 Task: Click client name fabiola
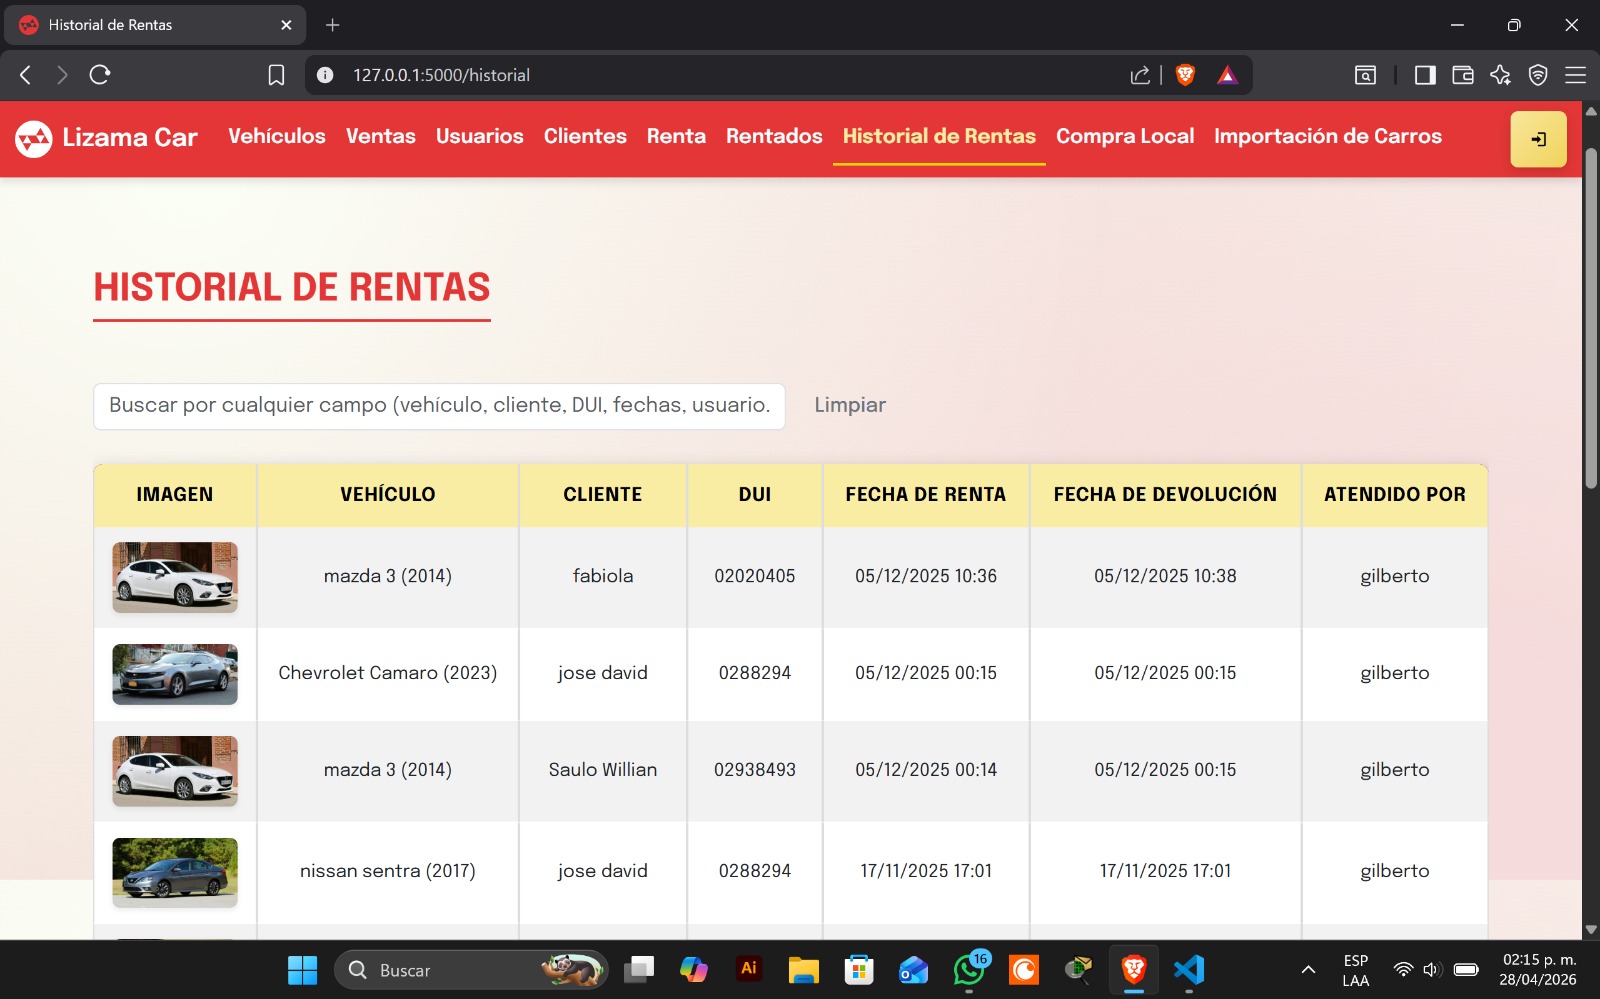point(603,576)
